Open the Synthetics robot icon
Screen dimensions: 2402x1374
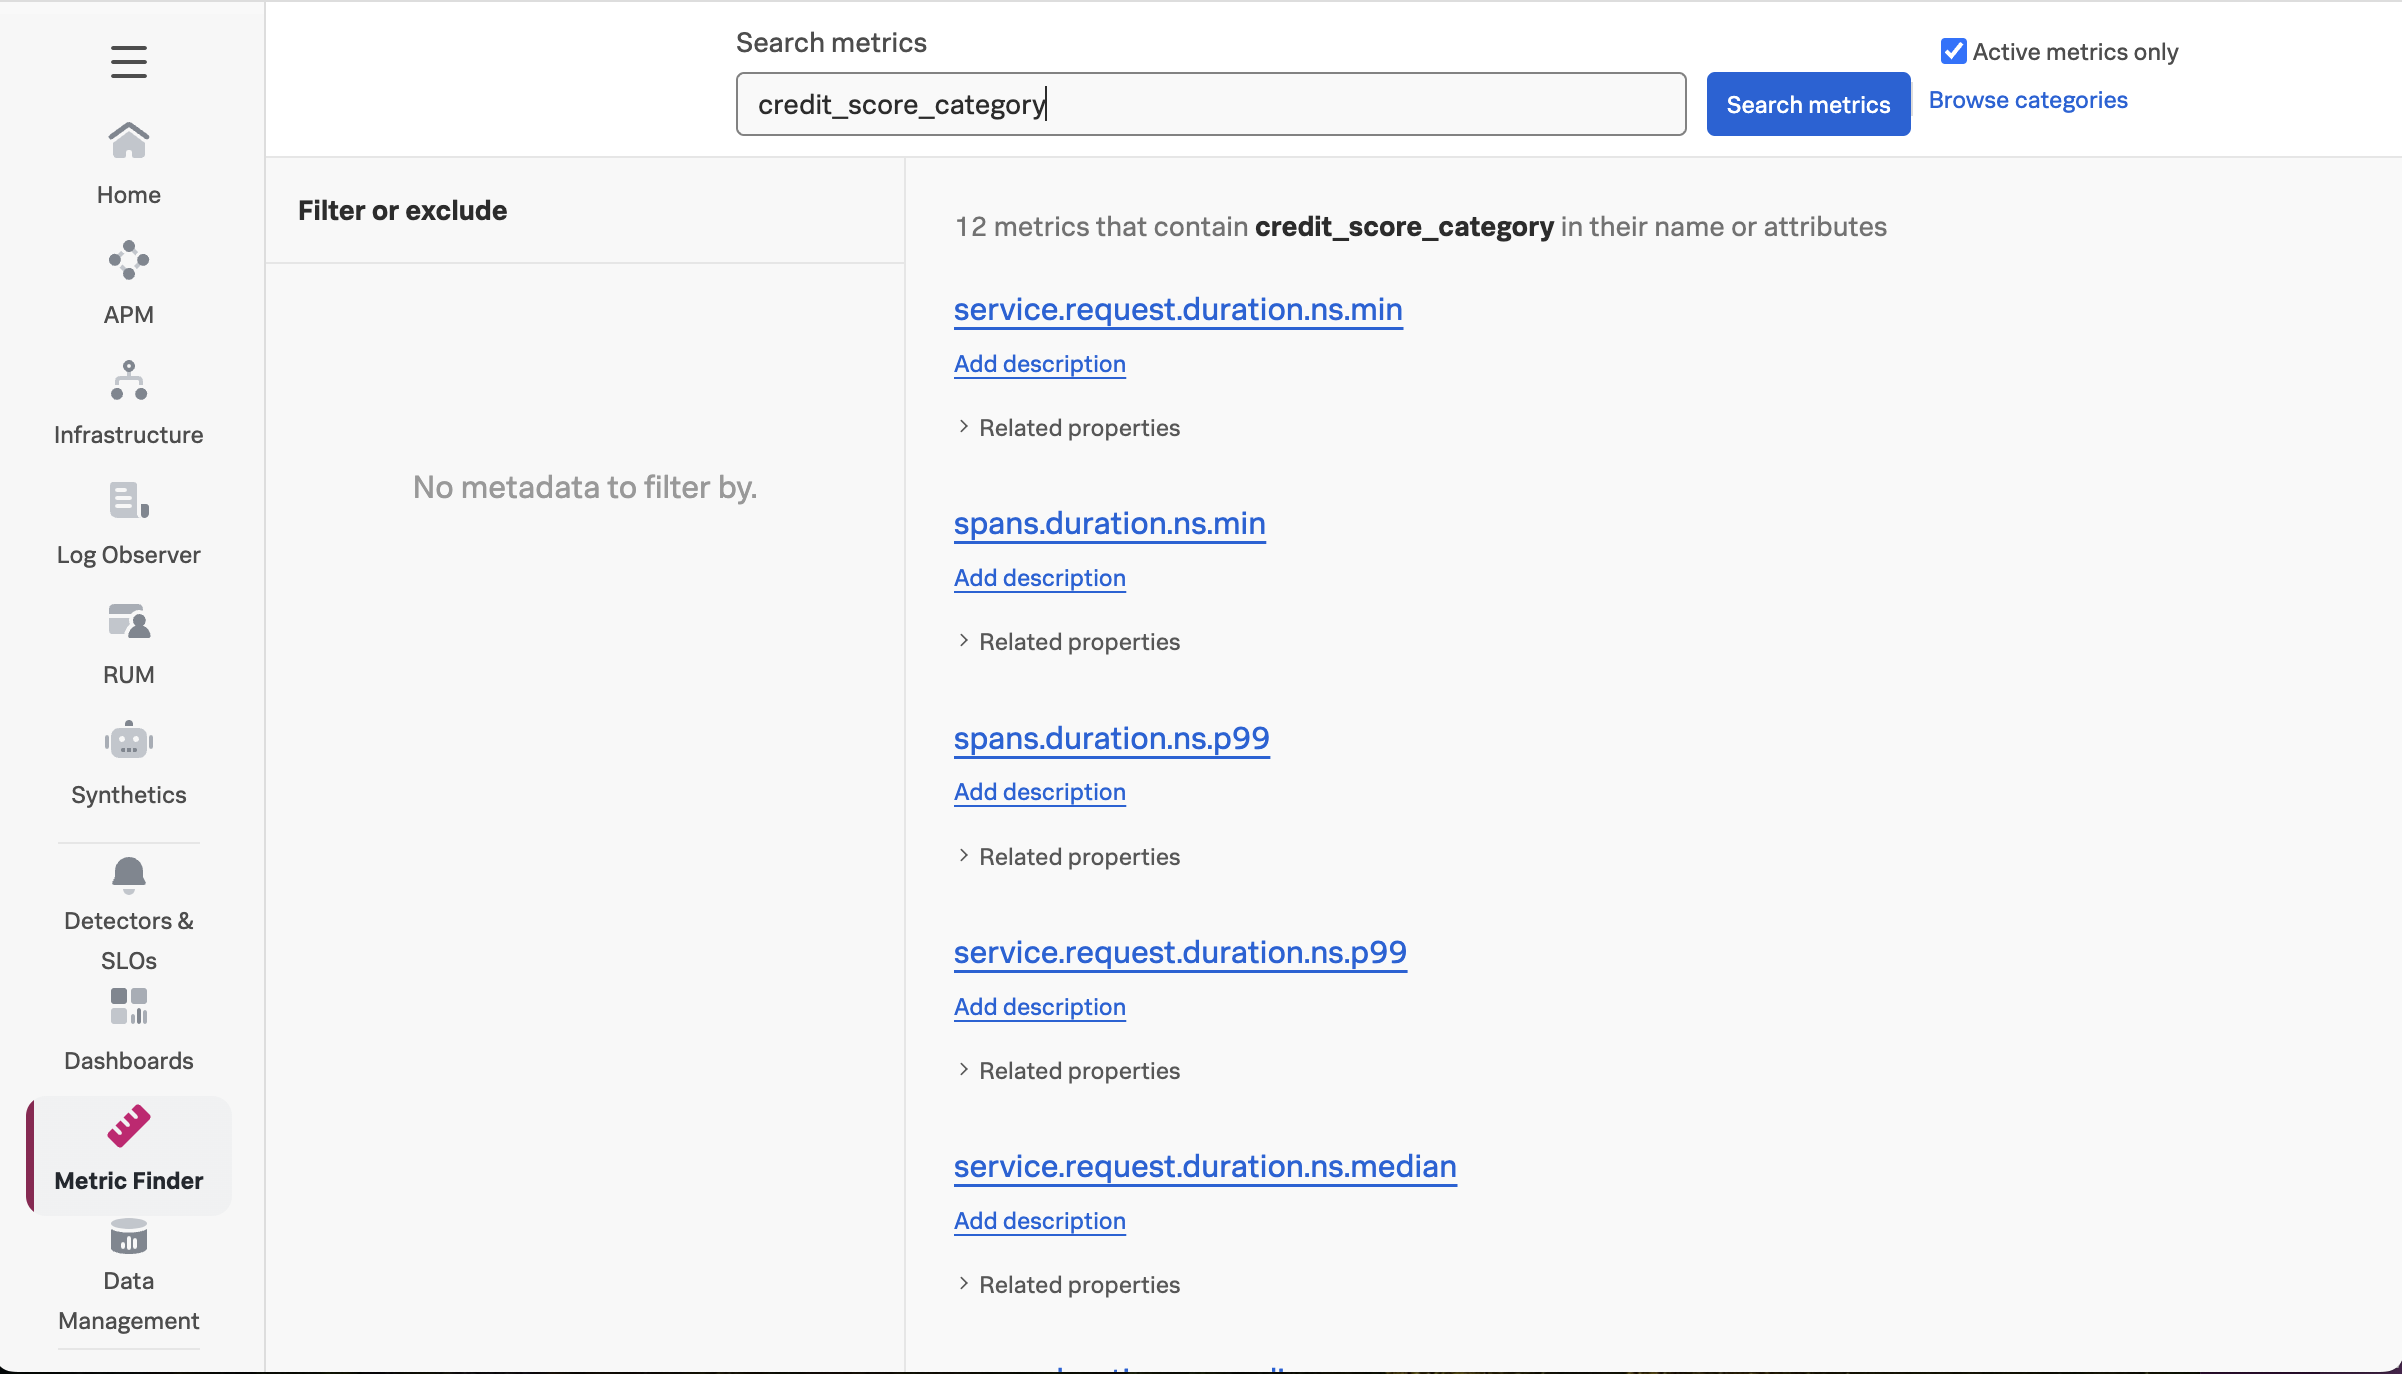pos(128,741)
